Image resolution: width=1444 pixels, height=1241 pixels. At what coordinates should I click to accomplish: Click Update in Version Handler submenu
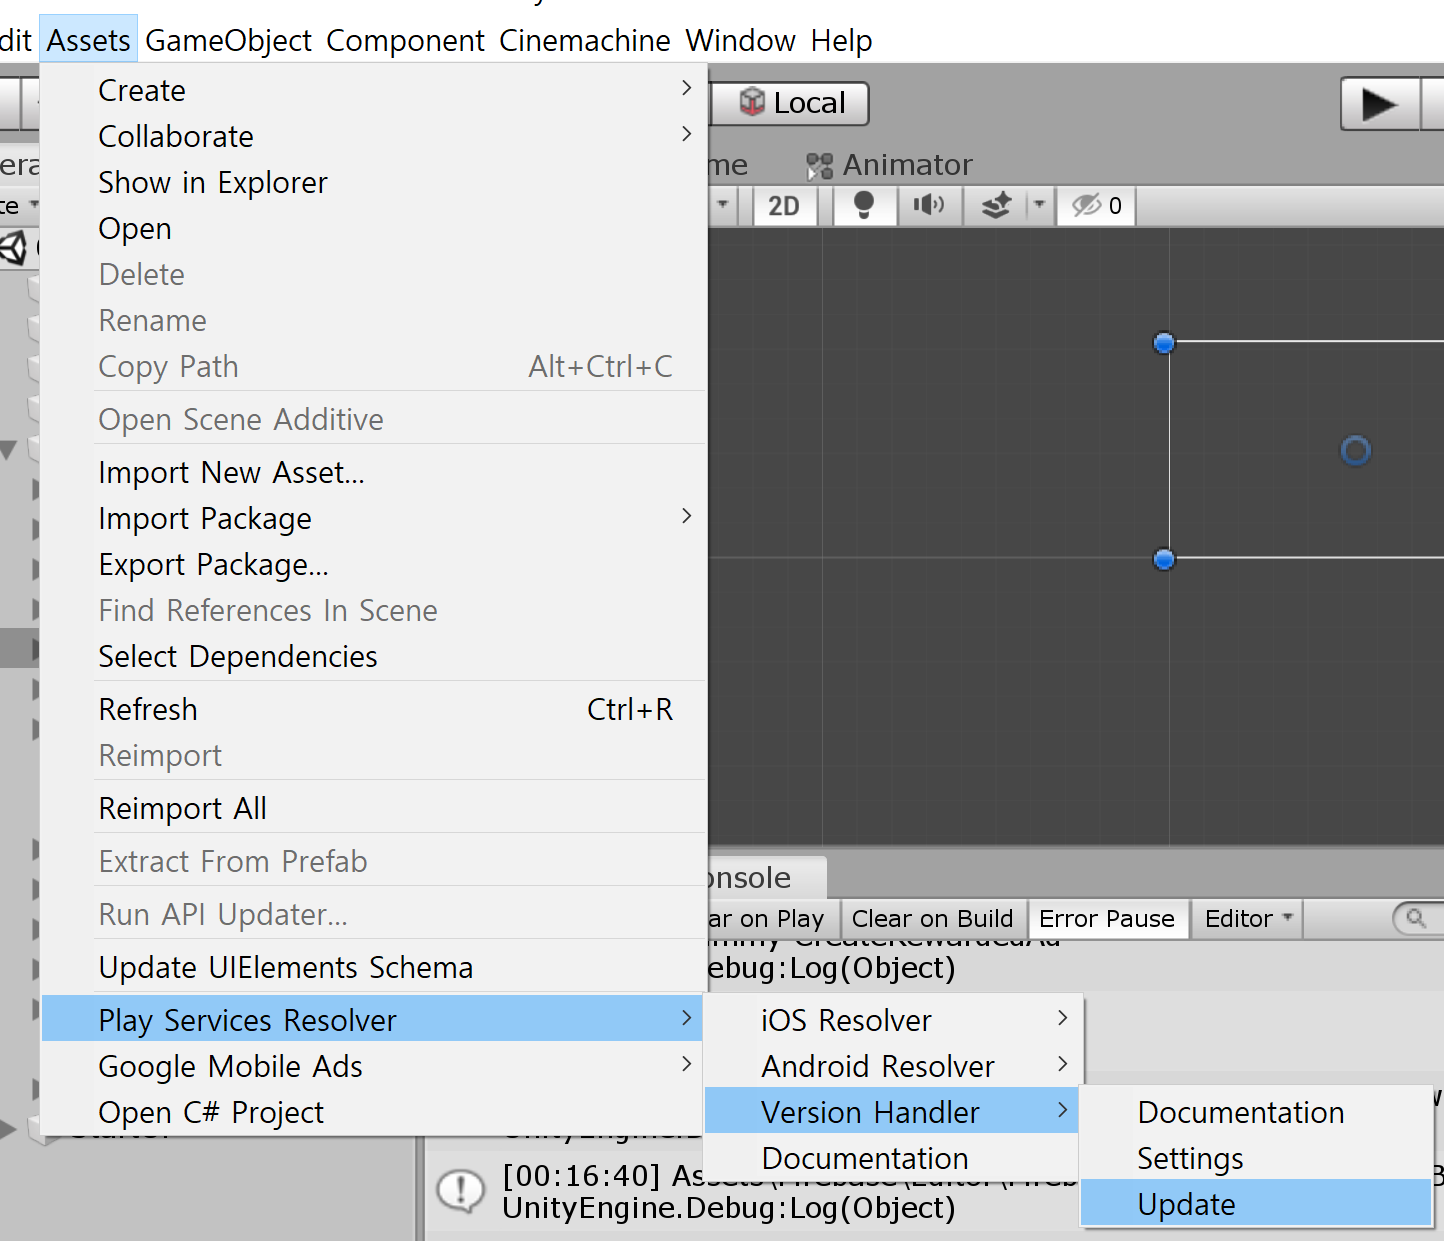[x=1257, y=1203]
